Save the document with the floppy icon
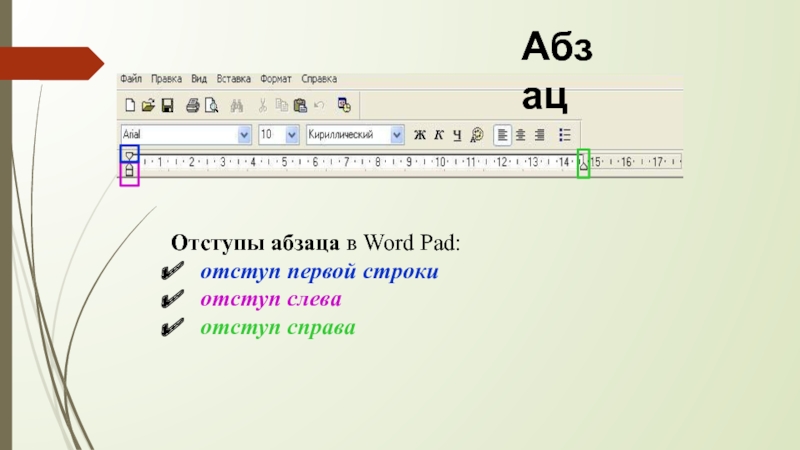Screen dimensions: 800x450 168,105
